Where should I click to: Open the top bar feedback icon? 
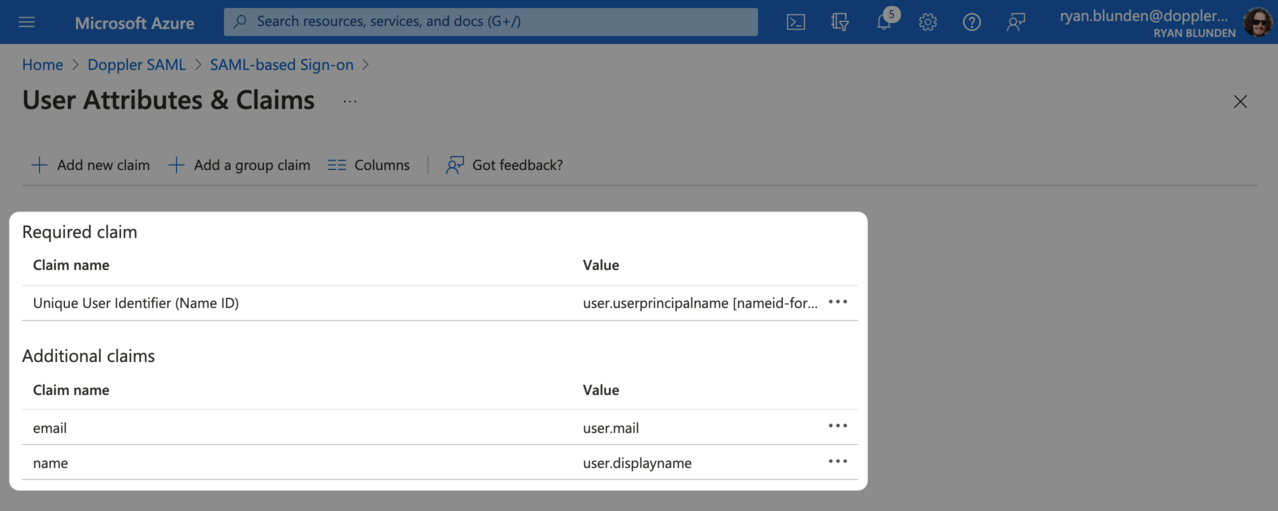1016,22
